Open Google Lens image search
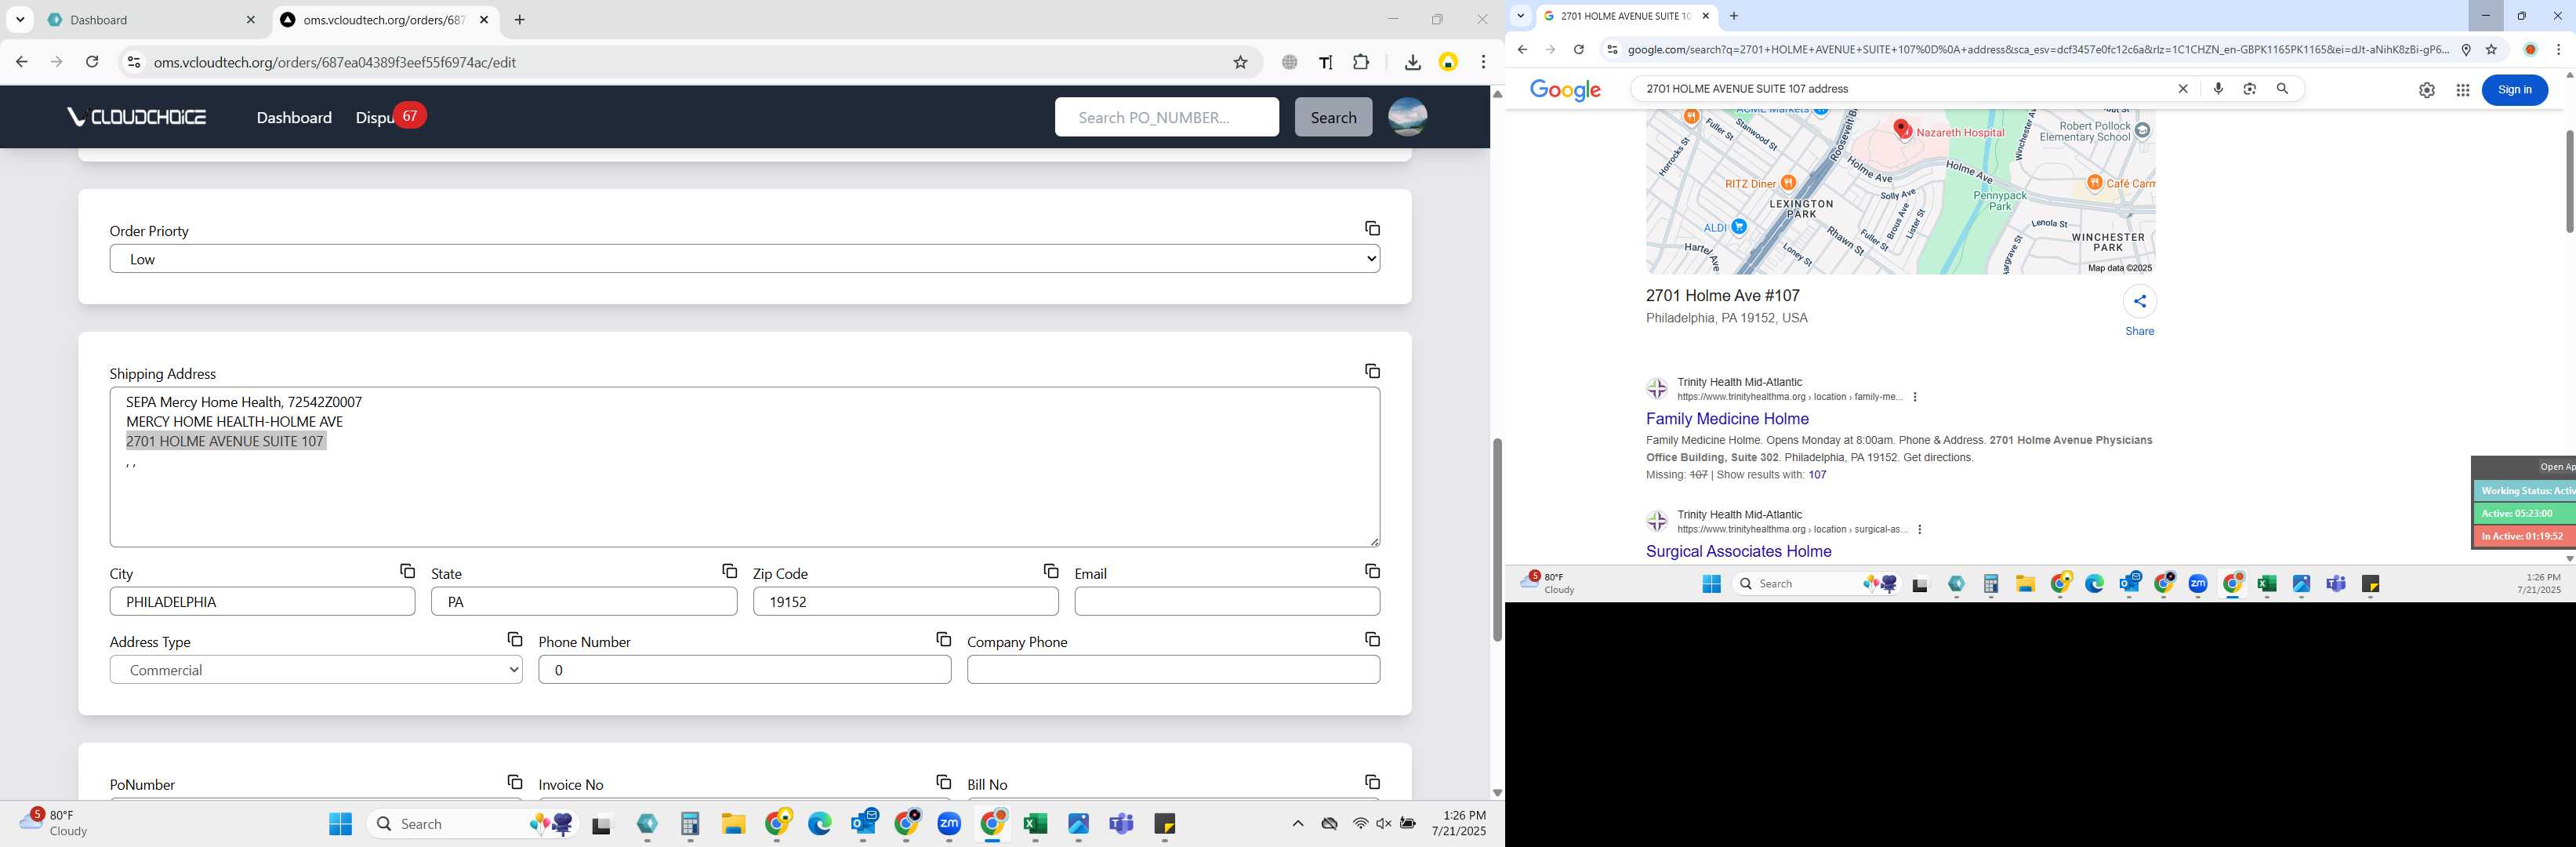 [2250, 89]
